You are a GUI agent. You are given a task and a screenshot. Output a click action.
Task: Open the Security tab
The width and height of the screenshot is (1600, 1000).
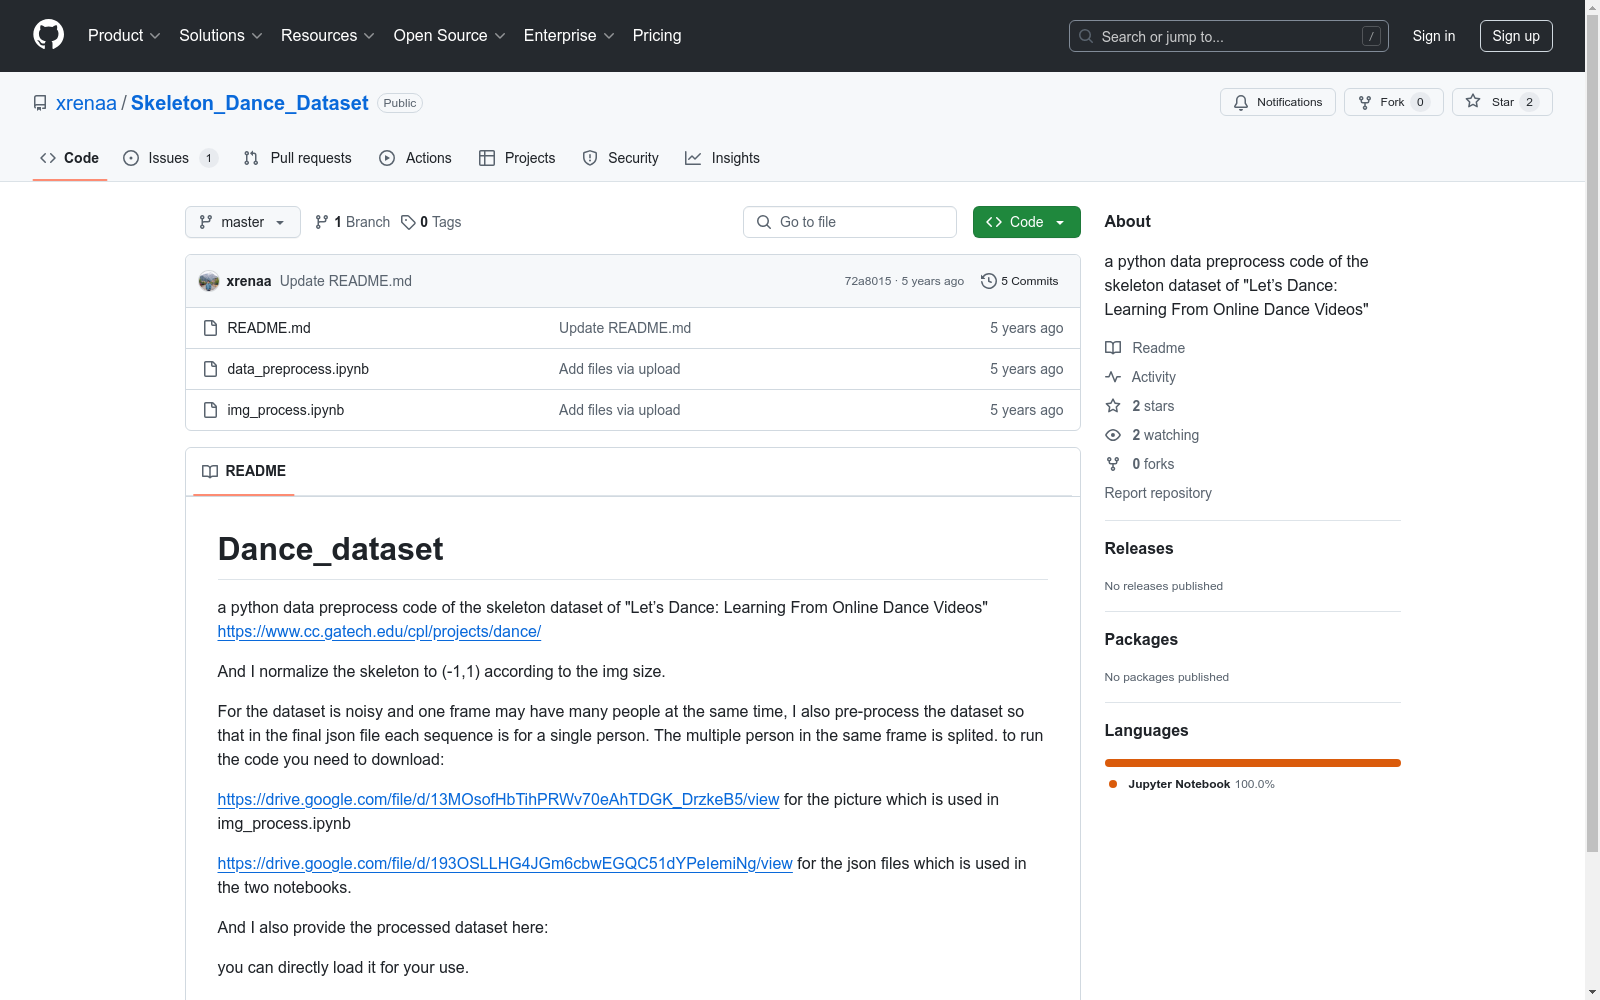621,158
